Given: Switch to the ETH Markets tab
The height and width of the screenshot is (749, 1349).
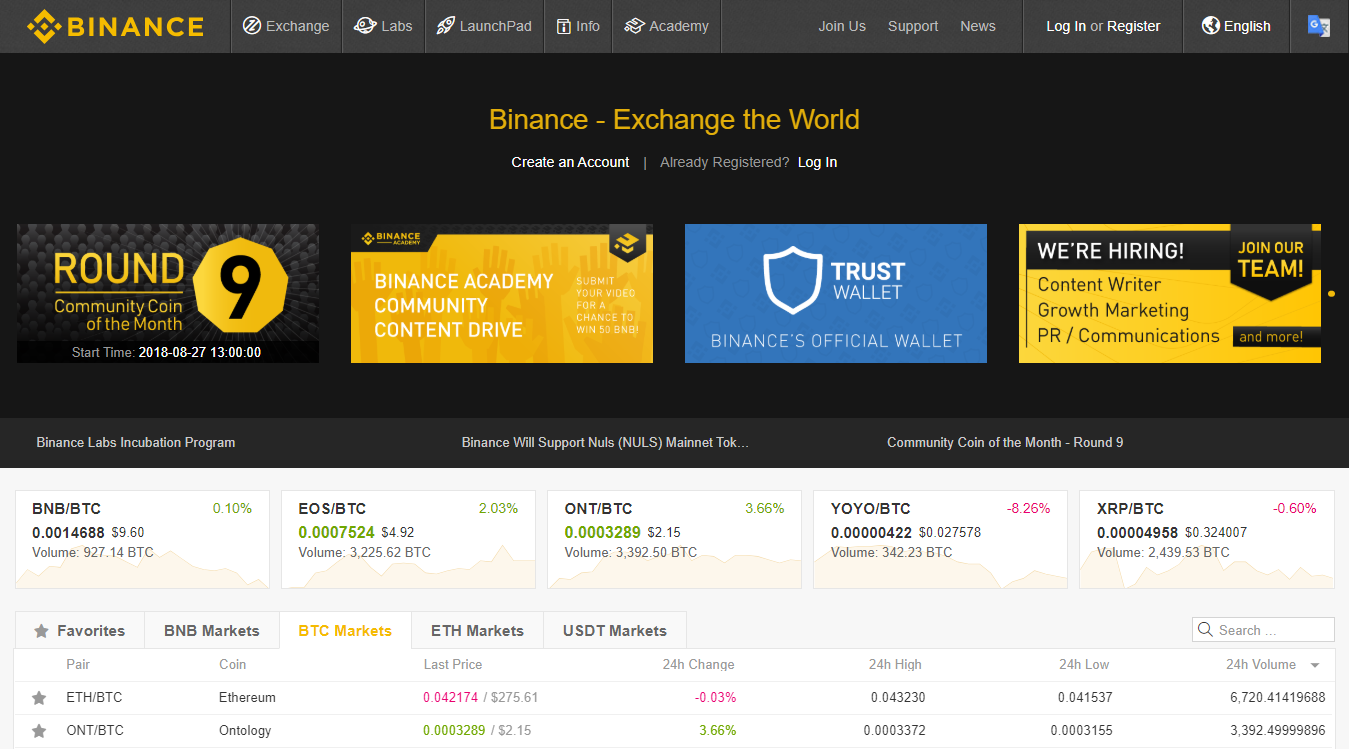Looking at the screenshot, I should pyautogui.click(x=477, y=631).
